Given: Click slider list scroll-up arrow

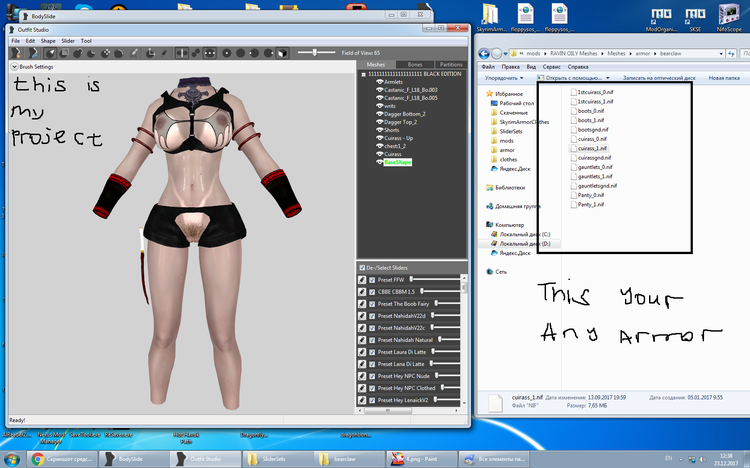Looking at the screenshot, I should (463, 277).
